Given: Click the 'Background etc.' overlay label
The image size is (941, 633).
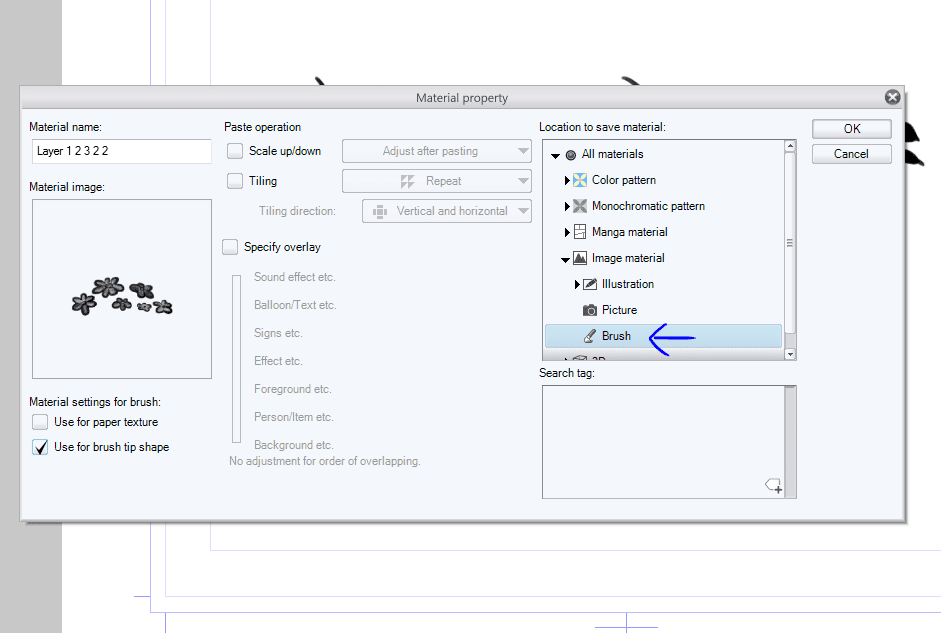Looking at the screenshot, I should click(293, 445).
